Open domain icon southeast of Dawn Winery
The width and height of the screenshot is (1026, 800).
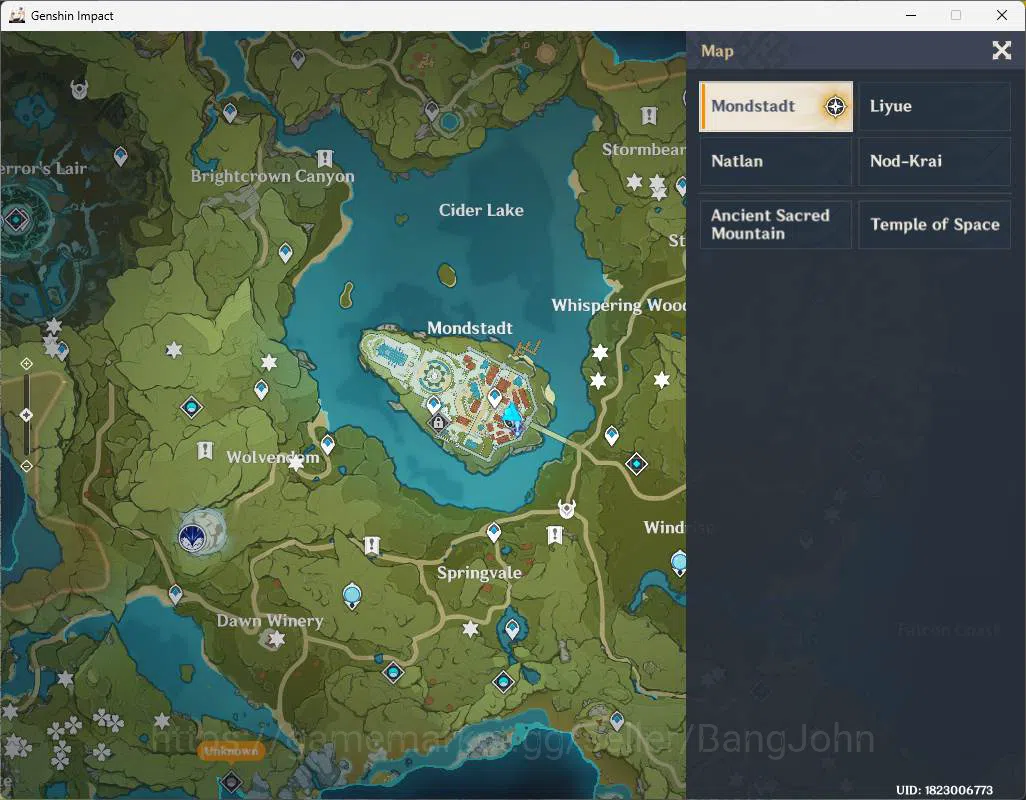(x=393, y=672)
